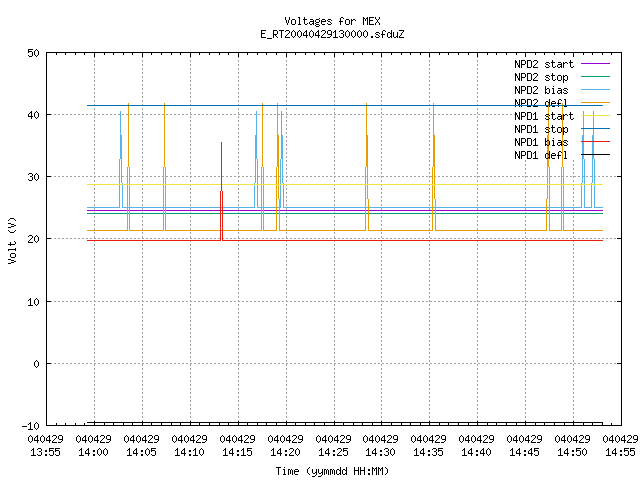640x480 pixels.
Task: Click the x-axis tick label 14:25
Action: point(333,453)
